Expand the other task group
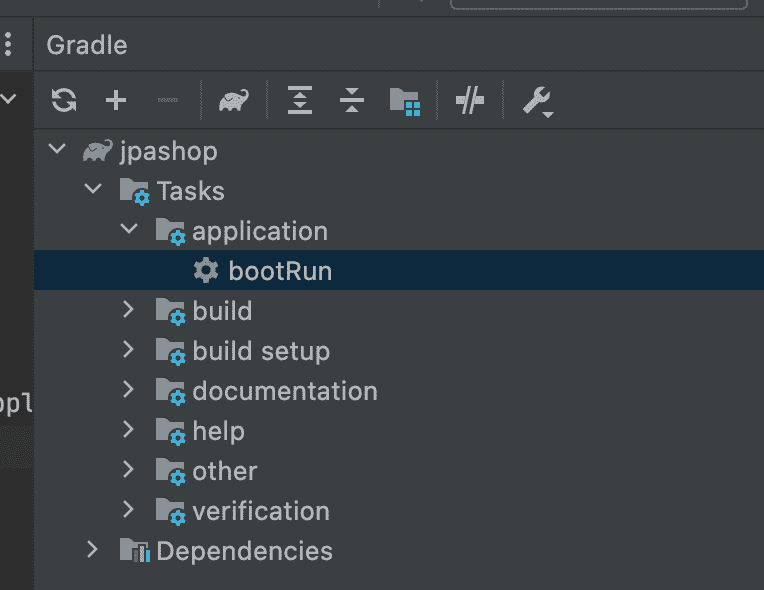 pos(129,469)
